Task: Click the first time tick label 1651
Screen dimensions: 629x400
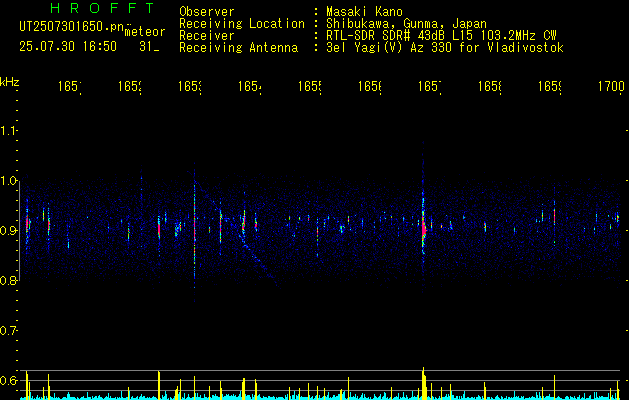Action: click(70, 86)
